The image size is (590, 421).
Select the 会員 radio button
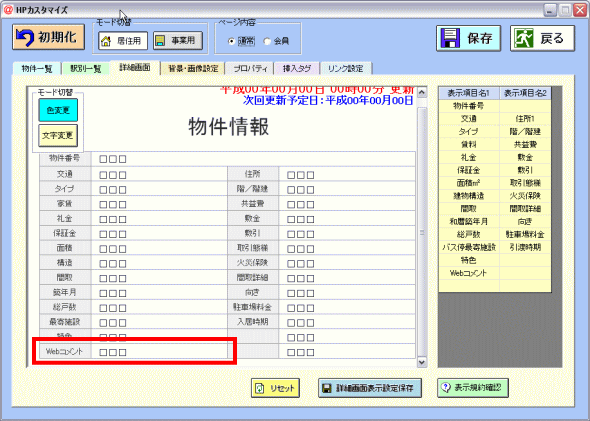(x=267, y=41)
